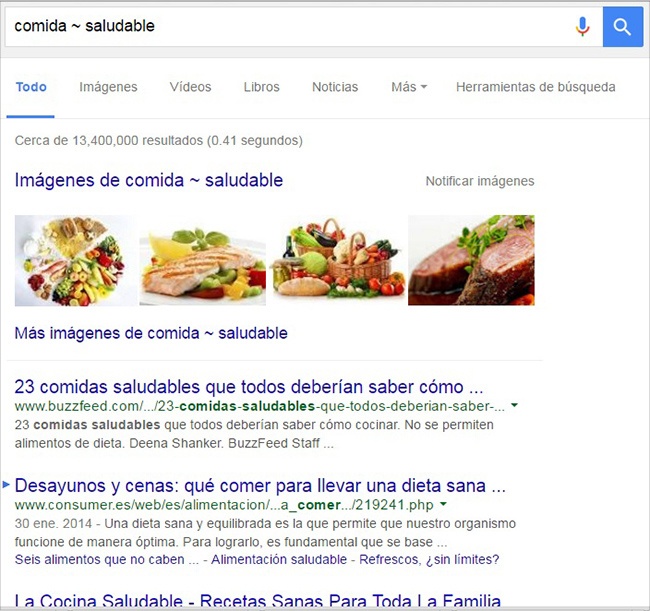
Task: Open the sliced meat image thumbnail
Action: coord(471,260)
